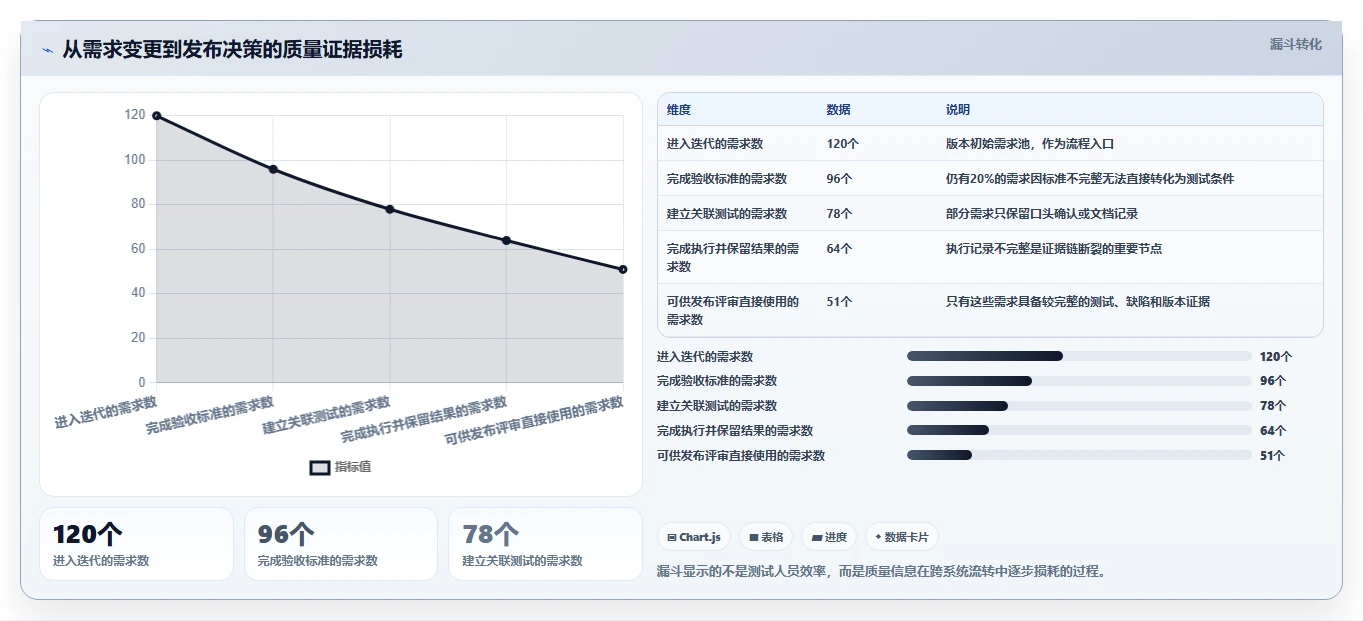Click the 数据 table column header
The width and height of the screenshot is (1363, 621).
tap(839, 110)
